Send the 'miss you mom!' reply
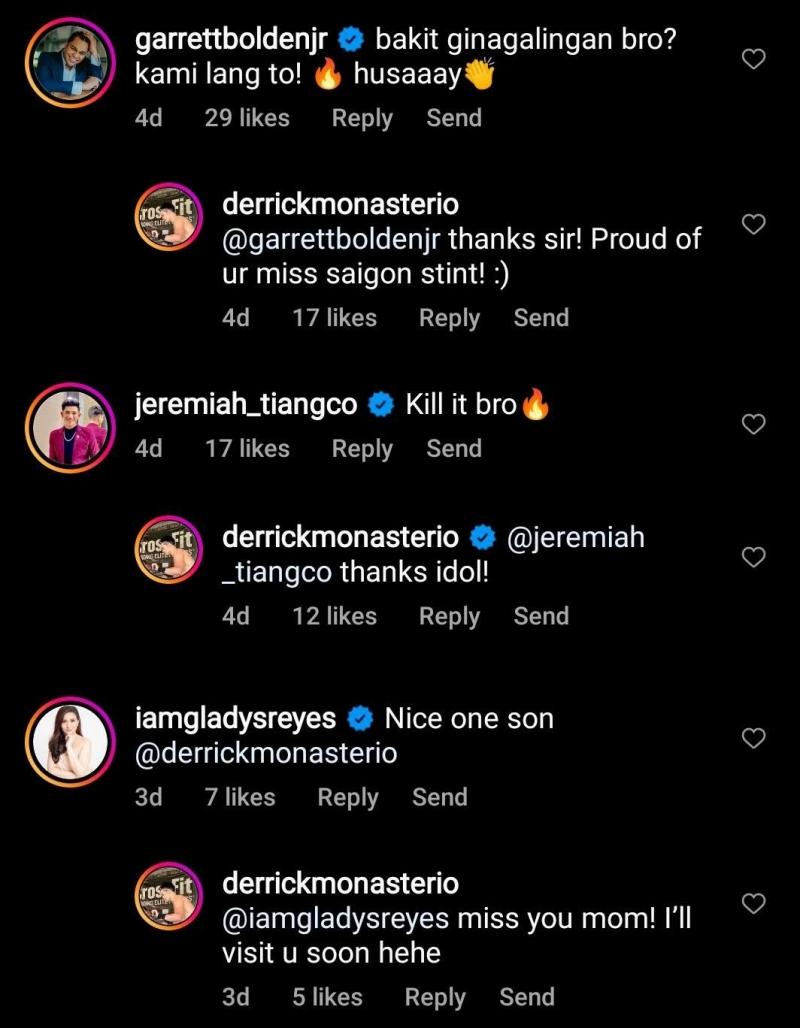Viewport: 800px width, 1028px height. [x=527, y=997]
